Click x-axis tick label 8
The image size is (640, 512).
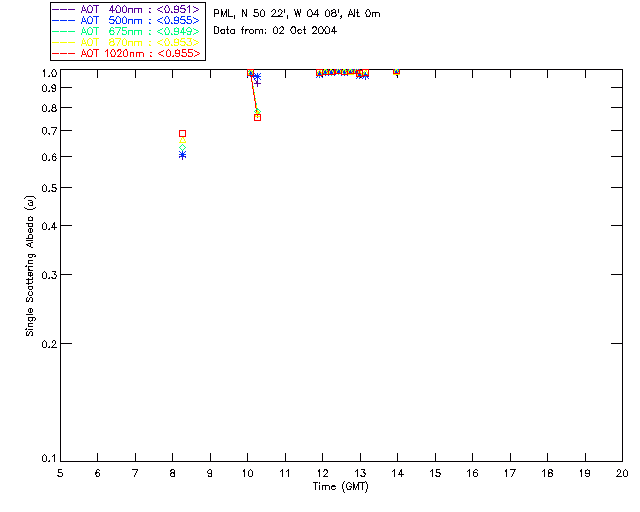pyautogui.click(x=173, y=473)
